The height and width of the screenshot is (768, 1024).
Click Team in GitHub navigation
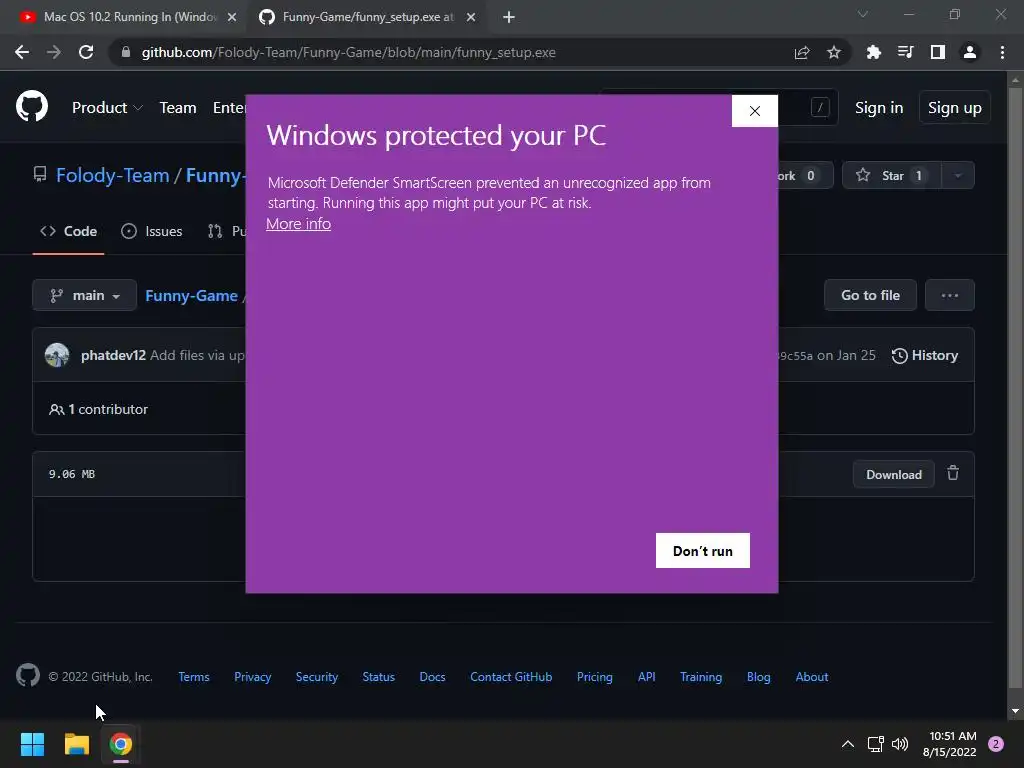pyautogui.click(x=178, y=108)
